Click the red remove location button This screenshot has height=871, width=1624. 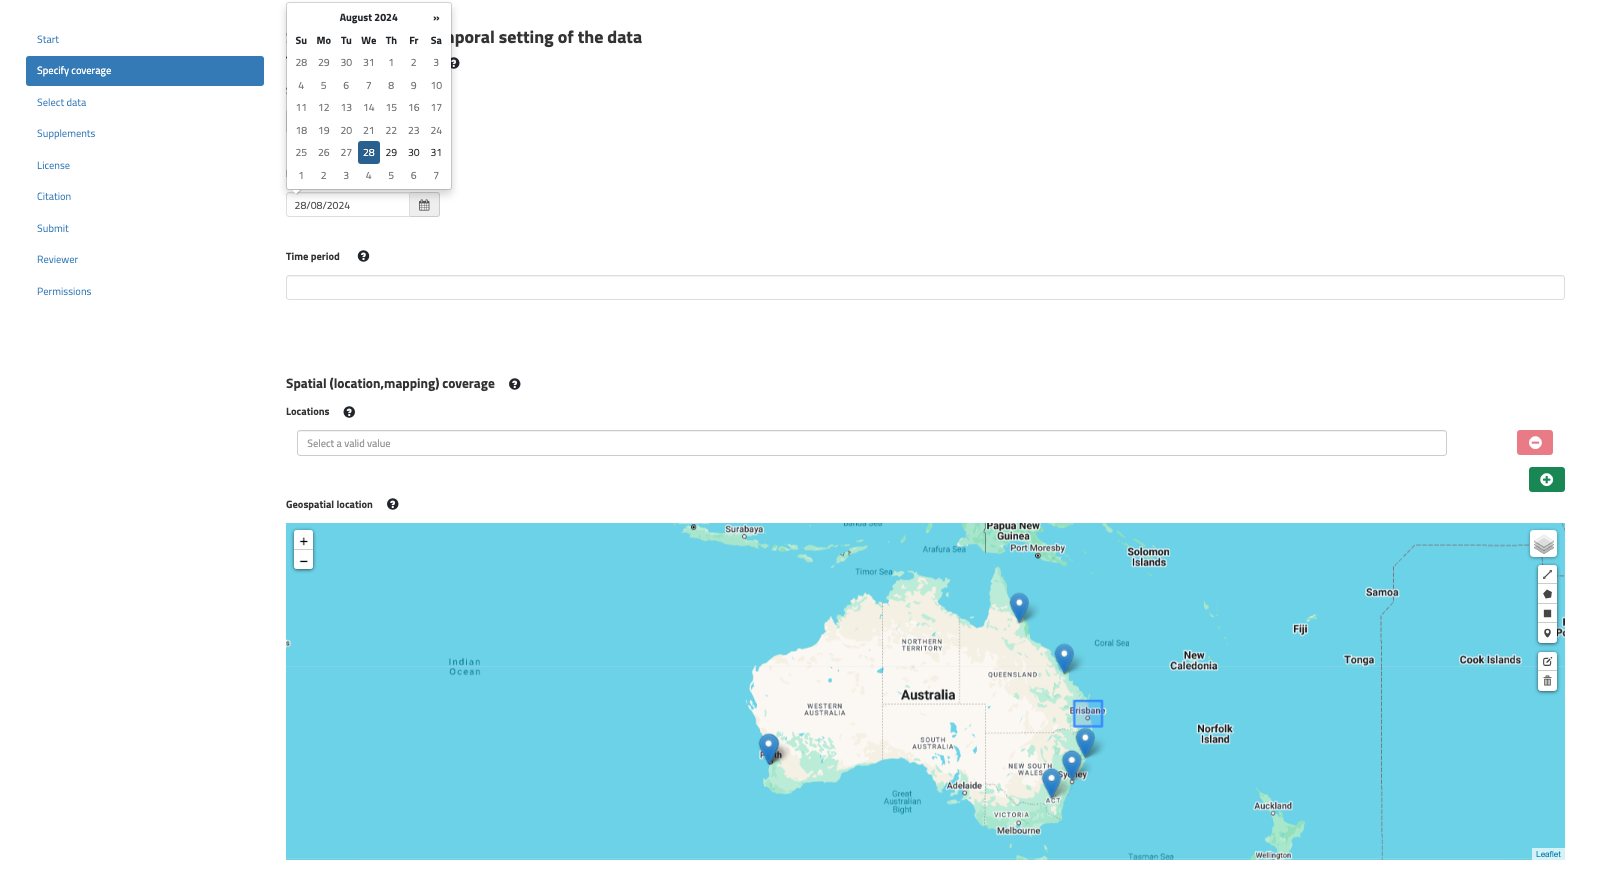pos(1534,443)
